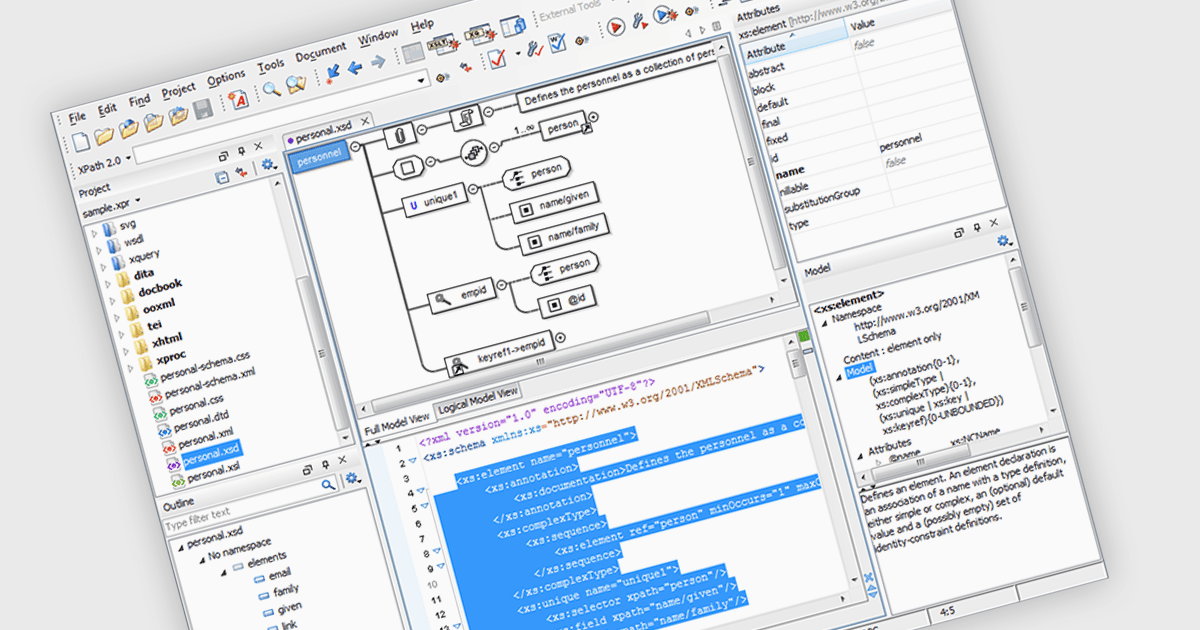Pin the Project panel
The image size is (1200, 630).
pyautogui.click(x=242, y=152)
